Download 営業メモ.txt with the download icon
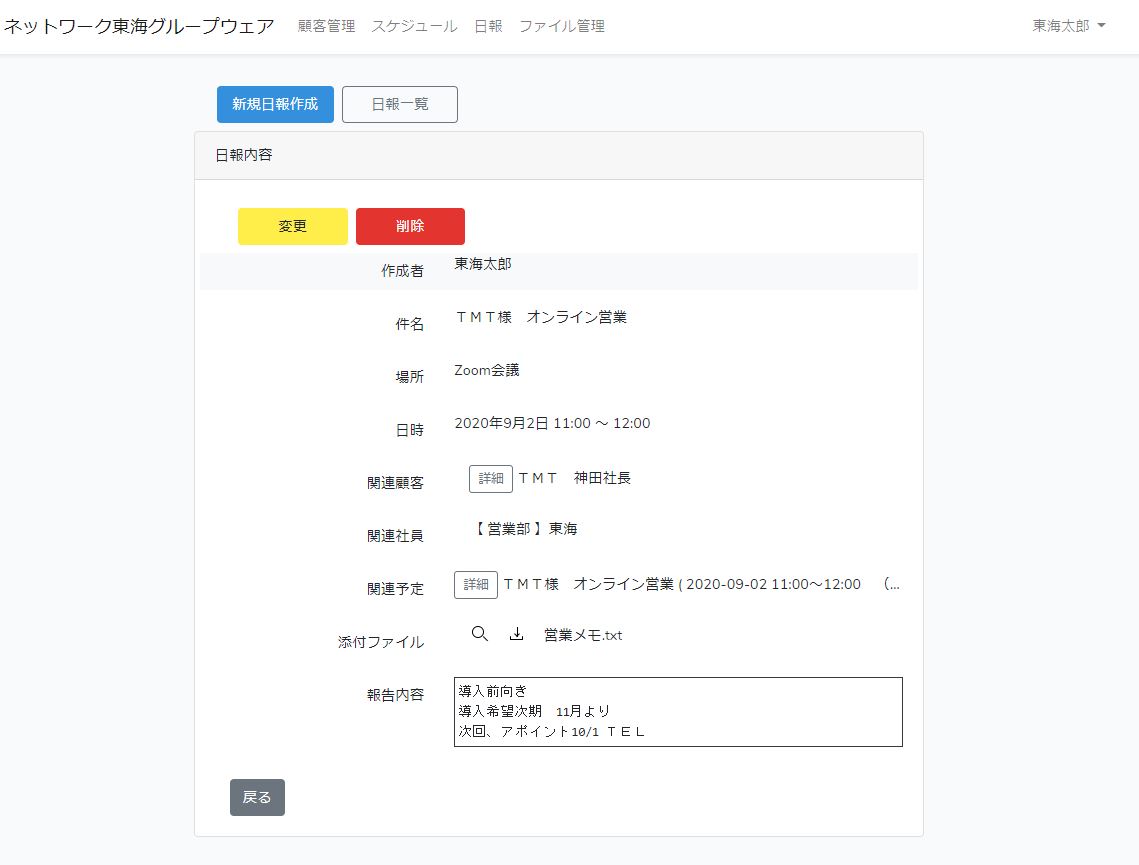 click(x=516, y=634)
